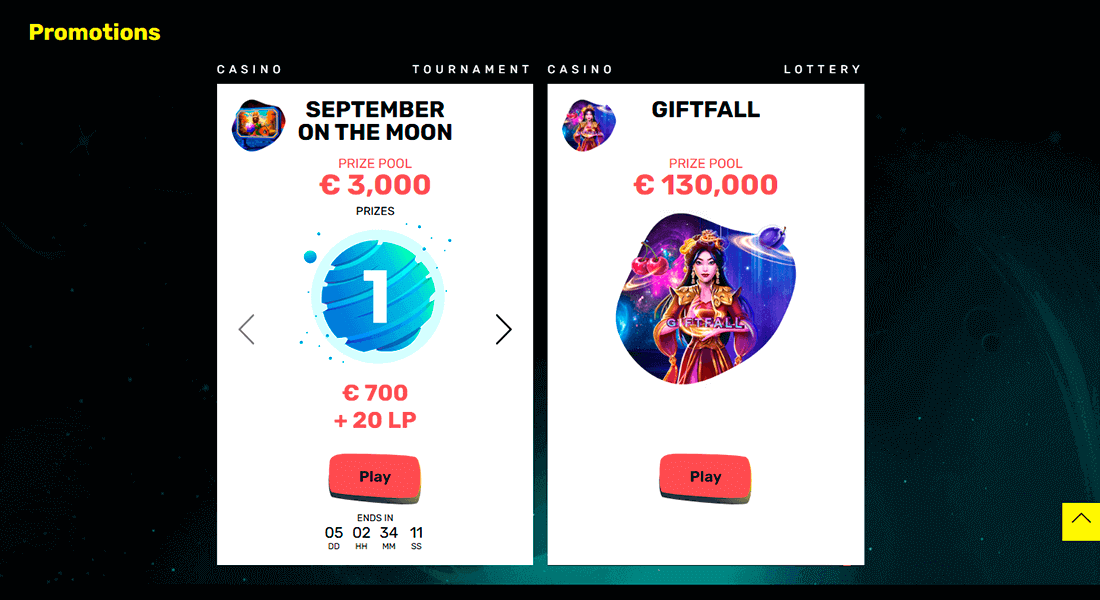This screenshot has width=1100, height=600.
Task: Click the previous prize left arrow
Action: point(246,329)
